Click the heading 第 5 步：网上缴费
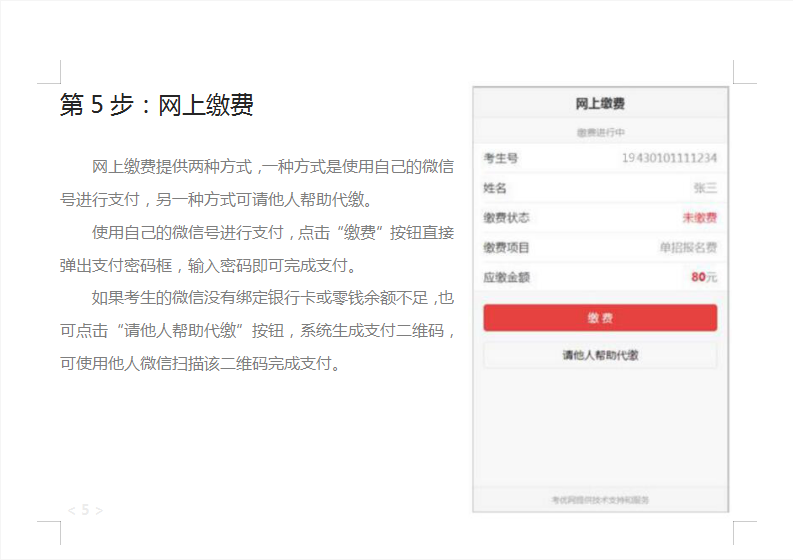The width and height of the screenshot is (793, 560). [x=157, y=105]
